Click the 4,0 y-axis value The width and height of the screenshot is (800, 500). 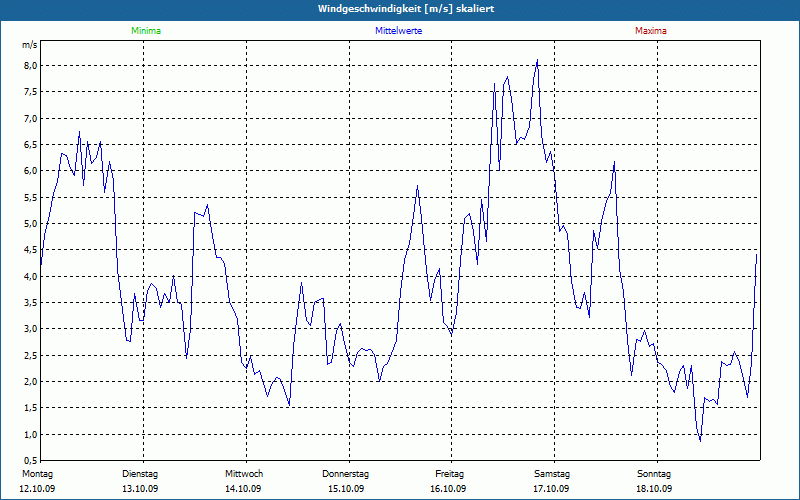point(30,277)
